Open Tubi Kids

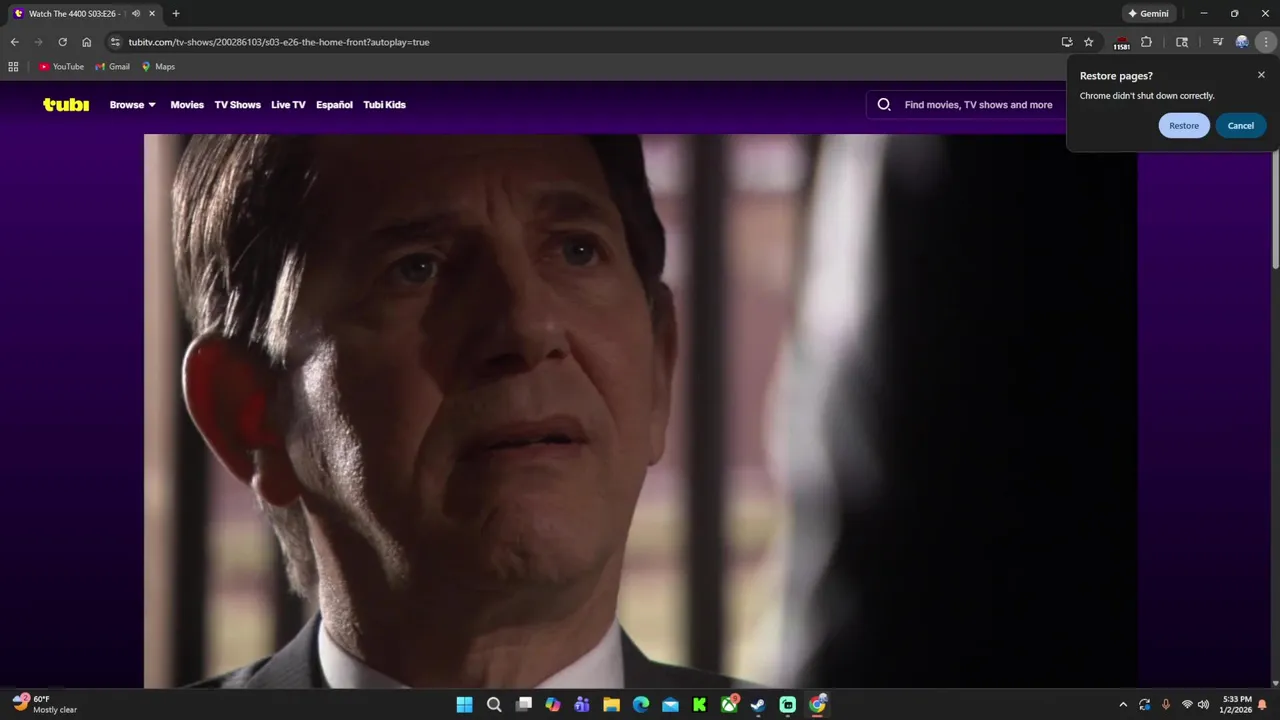coord(384,104)
